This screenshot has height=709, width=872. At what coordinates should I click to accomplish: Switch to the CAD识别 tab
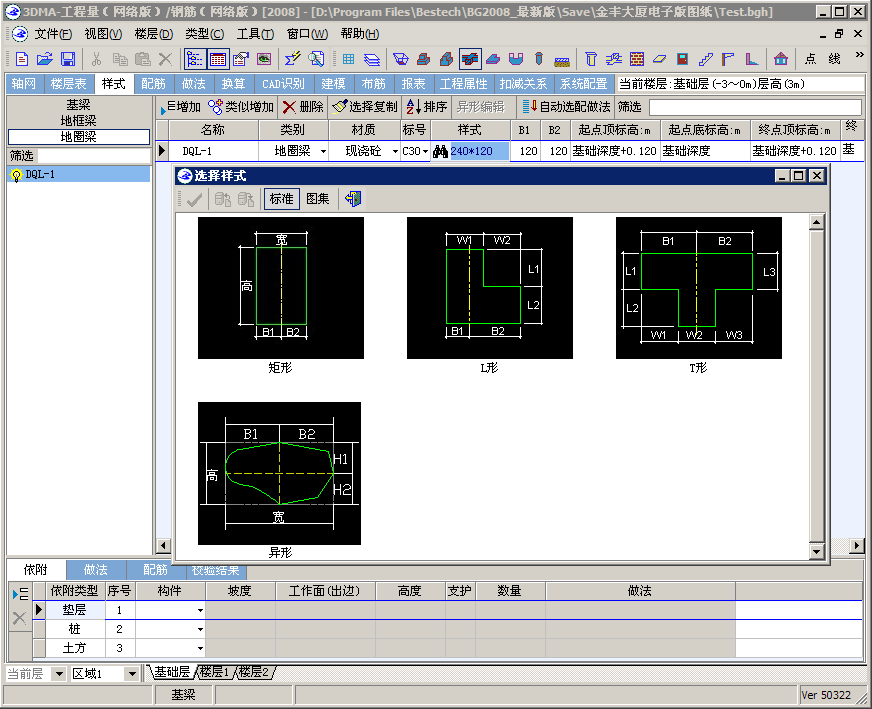[283, 84]
